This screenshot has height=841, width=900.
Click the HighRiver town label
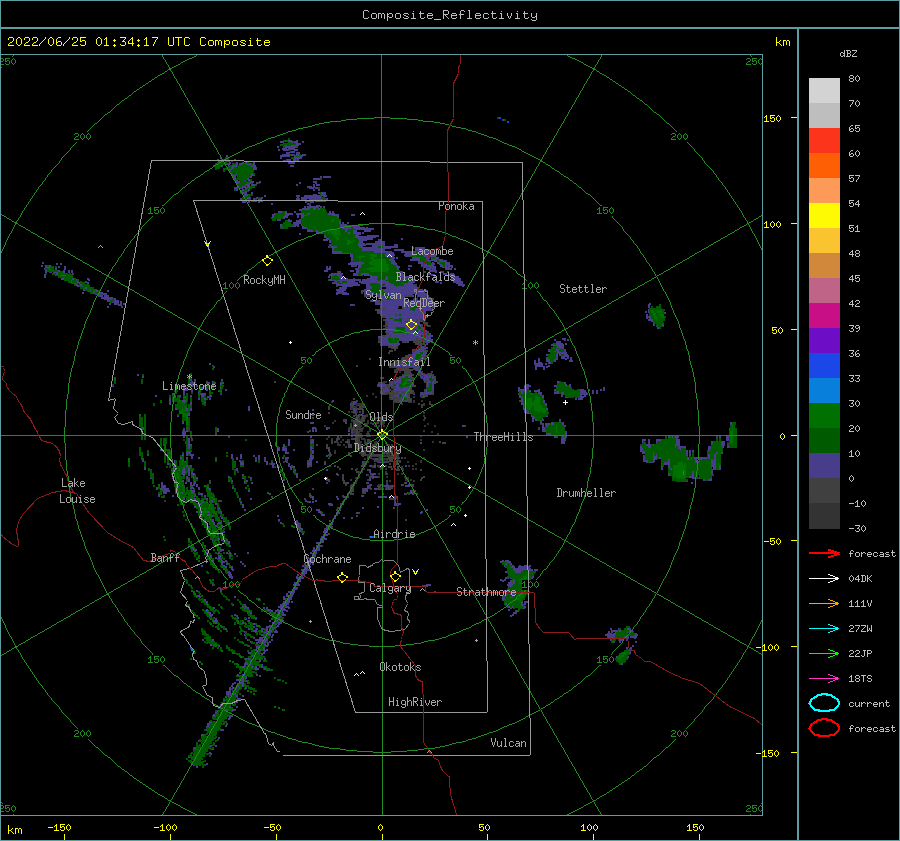coord(415,702)
